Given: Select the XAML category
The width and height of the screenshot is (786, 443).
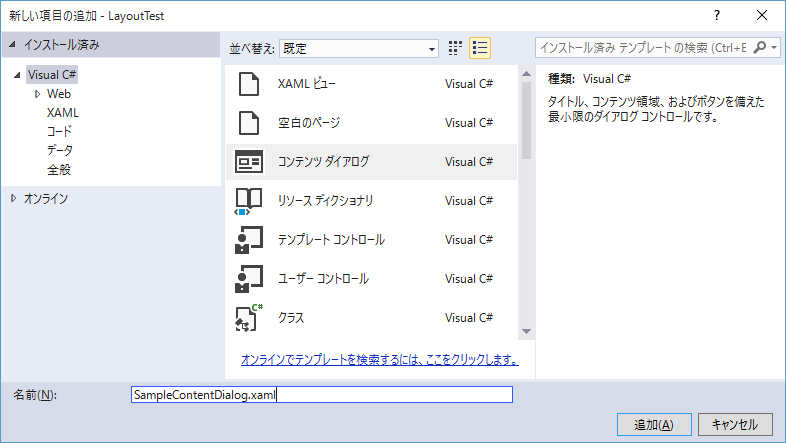Looking at the screenshot, I should click(63, 113).
